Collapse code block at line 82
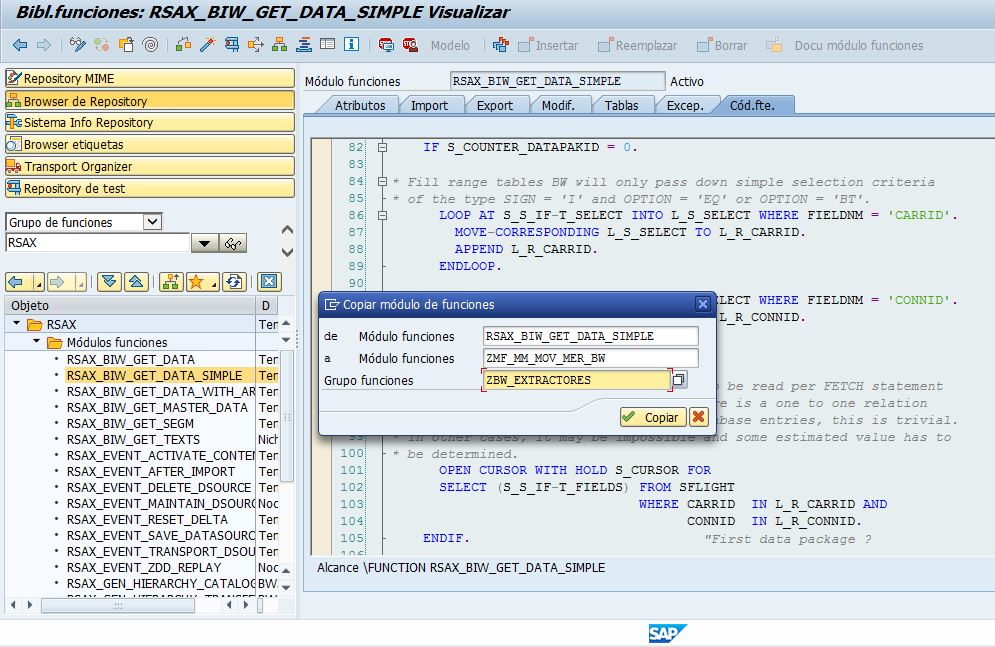995x647 pixels. coord(382,147)
